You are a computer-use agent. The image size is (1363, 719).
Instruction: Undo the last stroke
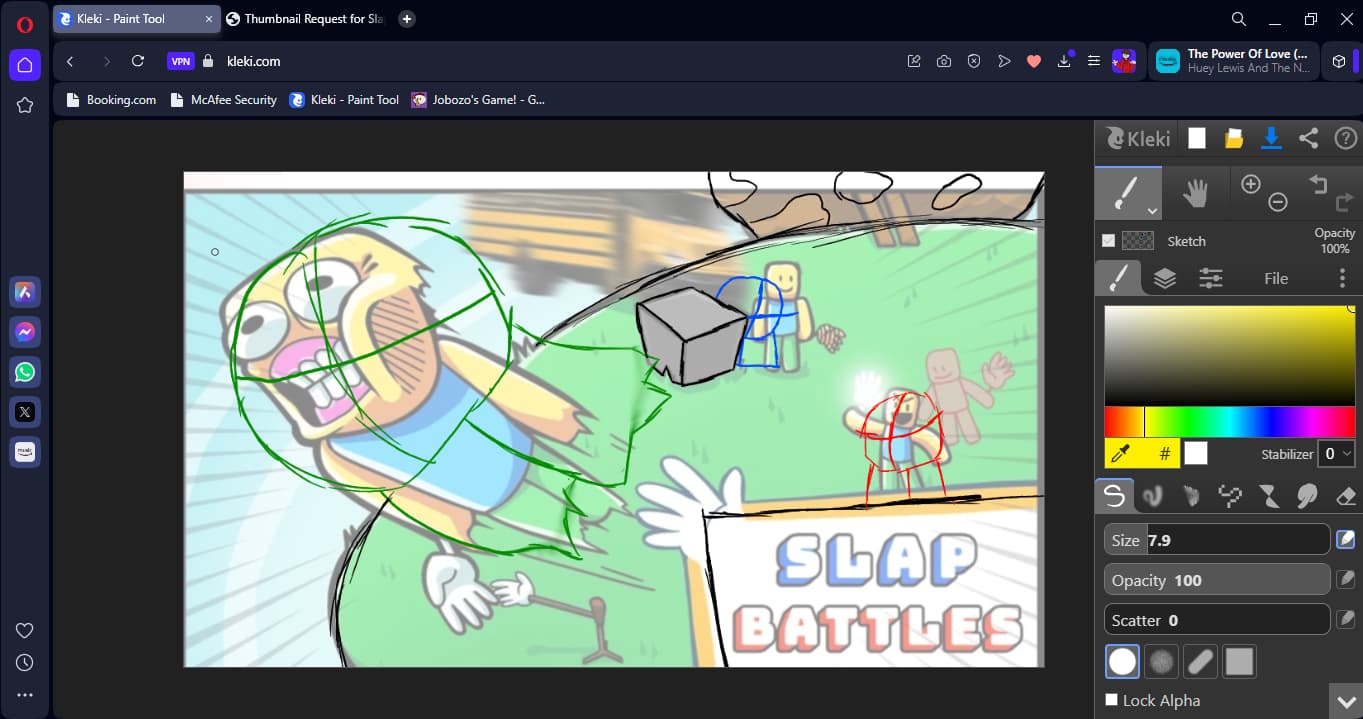coord(1317,184)
